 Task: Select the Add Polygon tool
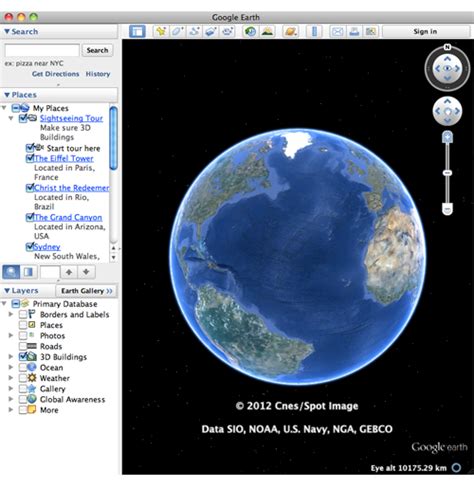(178, 32)
